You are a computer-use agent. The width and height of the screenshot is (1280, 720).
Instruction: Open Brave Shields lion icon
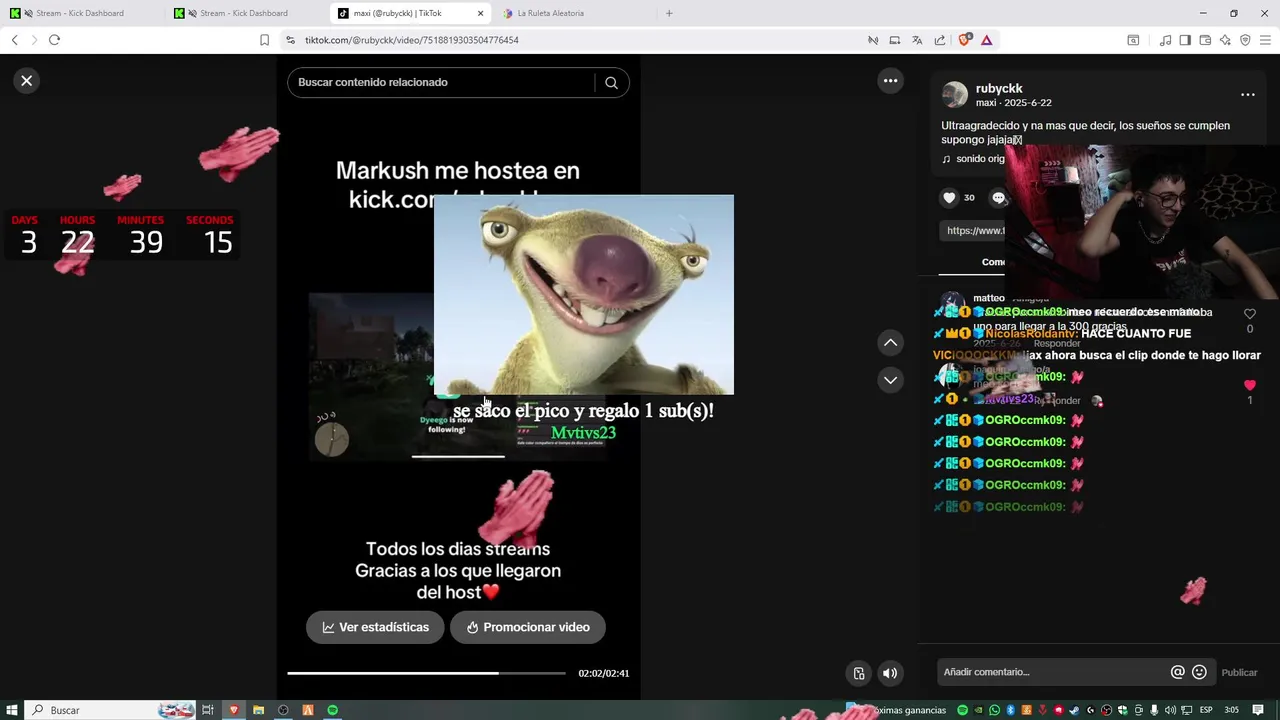pyautogui.click(x=964, y=40)
